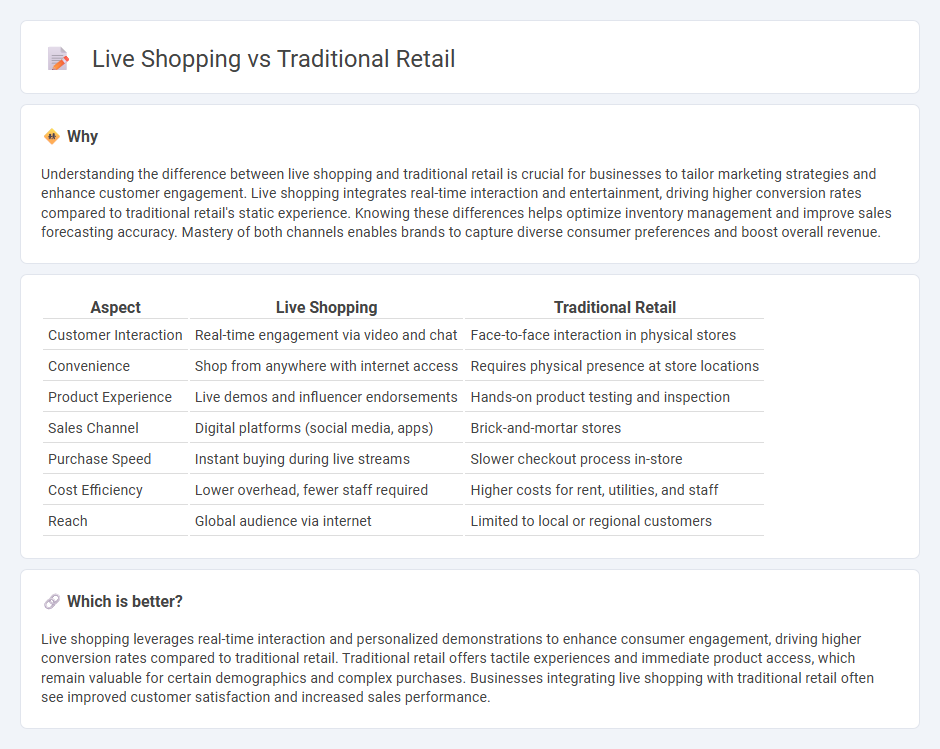The height and width of the screenshot is (749, 940).
Task: Click the 'Live Shopping' column header
Action: 326,308
